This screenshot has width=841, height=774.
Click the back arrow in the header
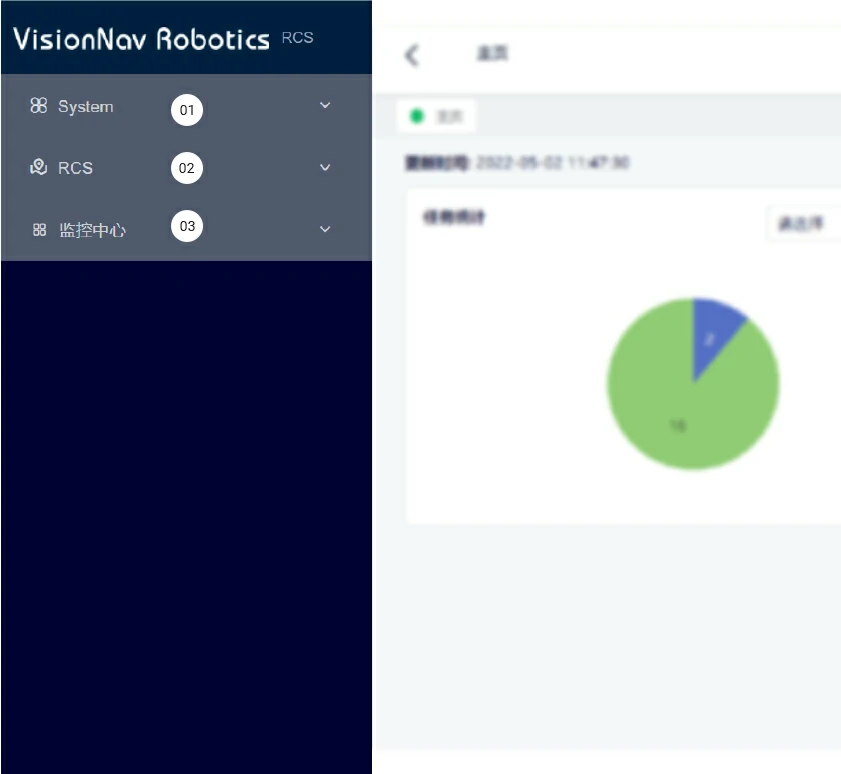(412, 55)
